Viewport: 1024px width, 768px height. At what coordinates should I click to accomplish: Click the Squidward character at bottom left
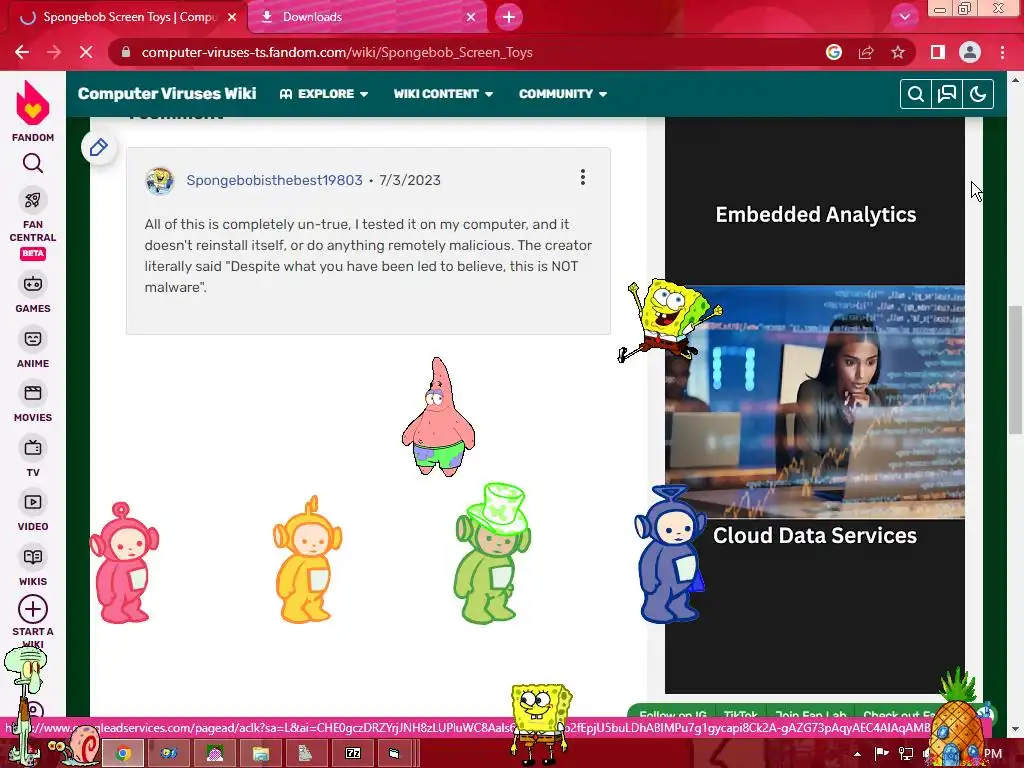(x=25, y=705)
